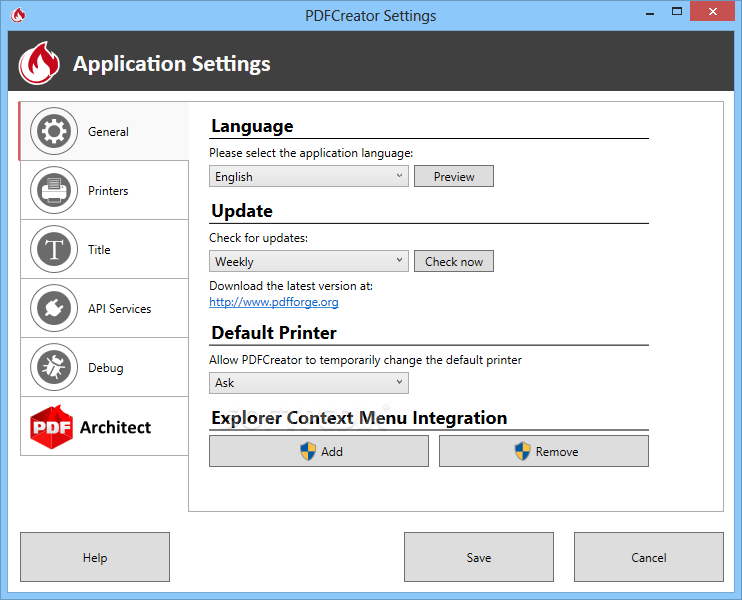Screen dimensions: 742x600
Task: Click the Language section heading
Action: click(252, 126)
